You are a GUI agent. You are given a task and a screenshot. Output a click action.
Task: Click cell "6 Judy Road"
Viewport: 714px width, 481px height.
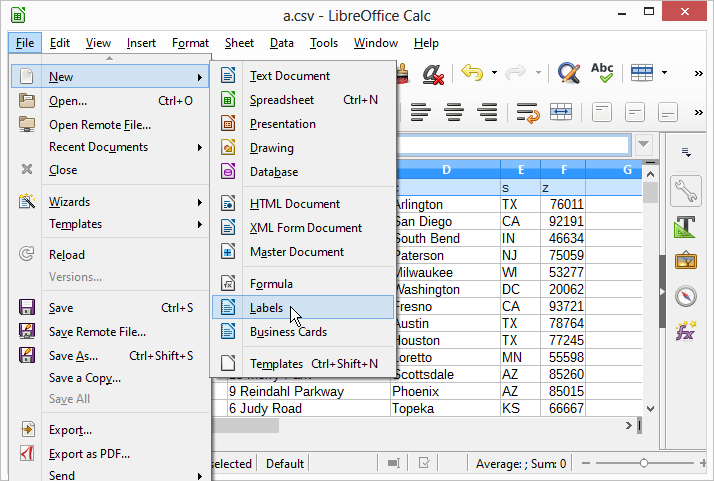(x=309, y=408)
